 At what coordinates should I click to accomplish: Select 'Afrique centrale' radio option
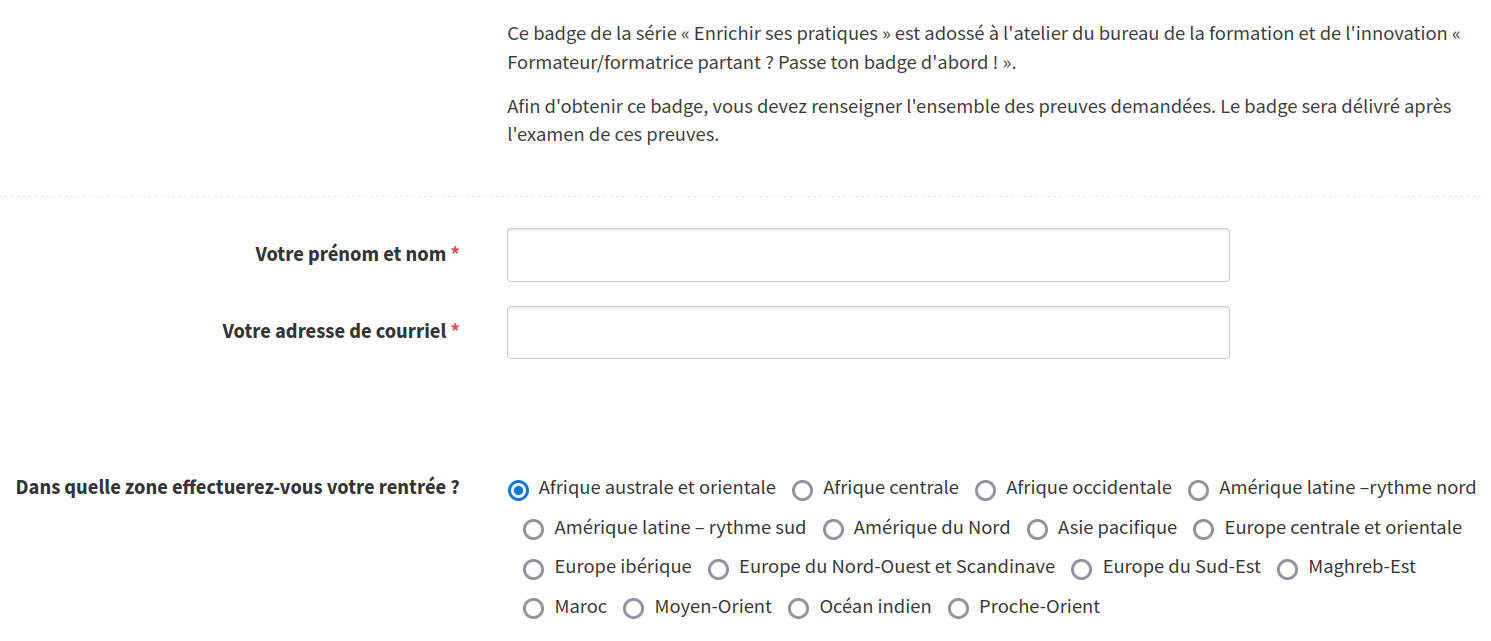(x=802, y=490)
